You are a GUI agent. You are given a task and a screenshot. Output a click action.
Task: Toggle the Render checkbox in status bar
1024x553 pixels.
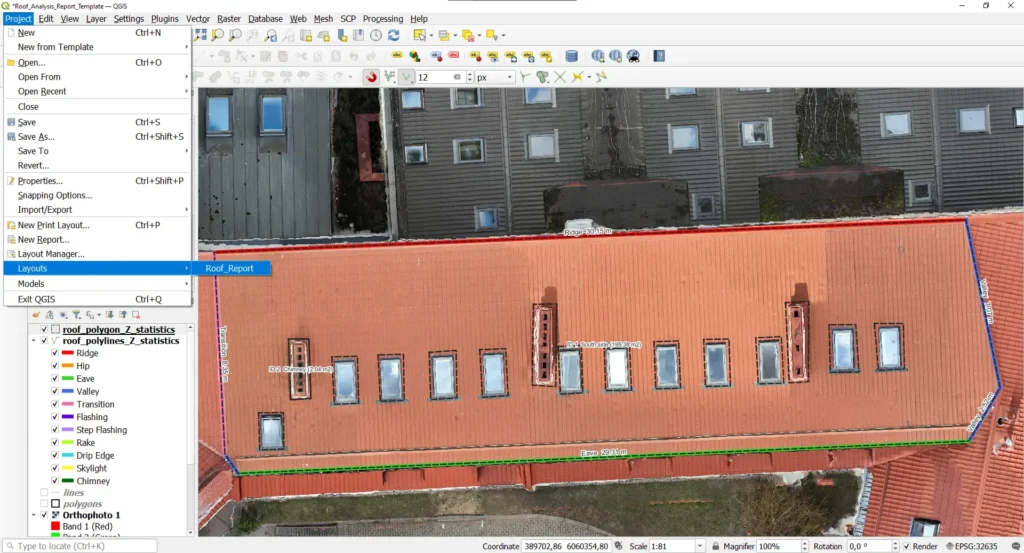(906, 546)
